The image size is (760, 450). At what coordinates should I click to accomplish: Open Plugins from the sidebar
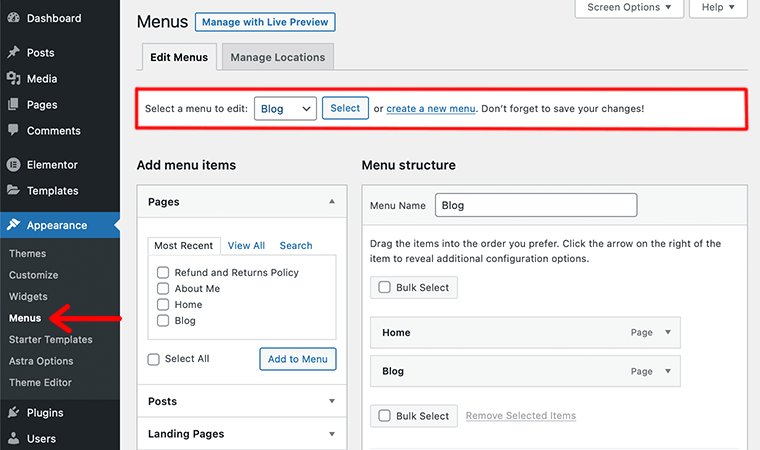(x=45, y=413)
